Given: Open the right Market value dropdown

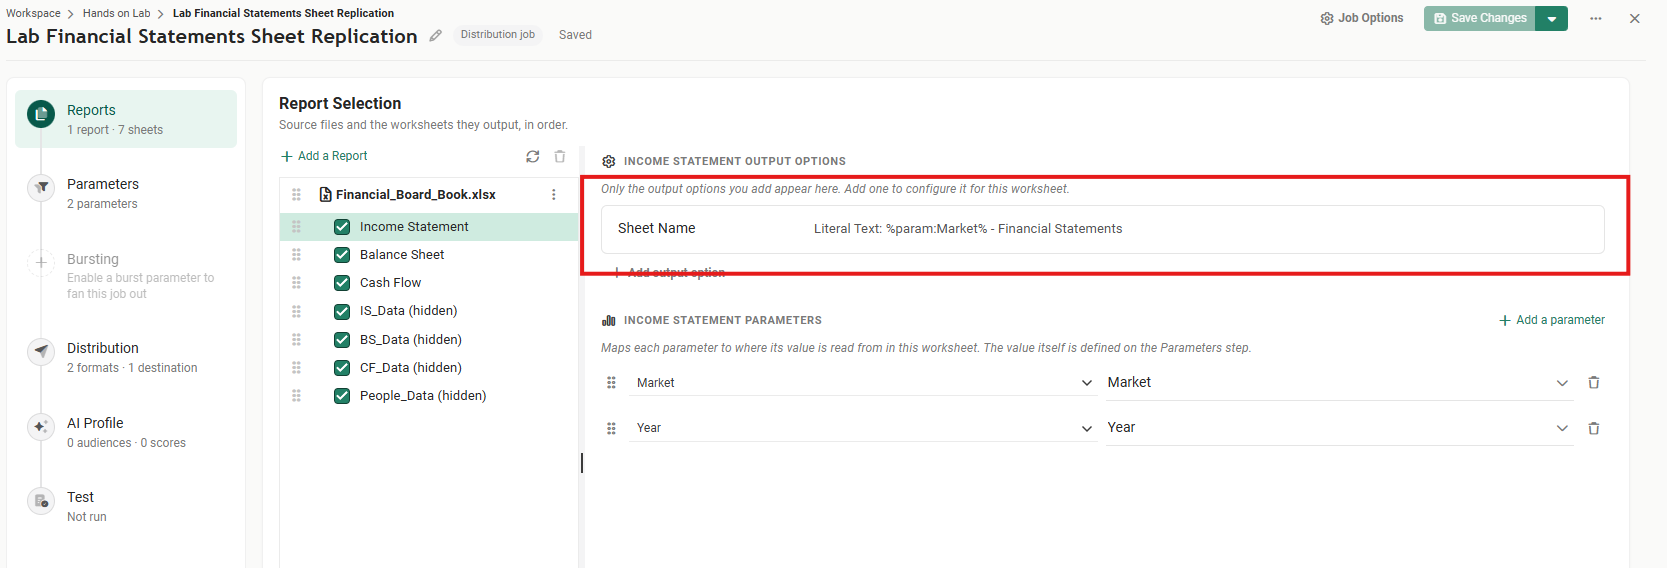Looking at the screenshot, I should click(x=1339, y=383).
